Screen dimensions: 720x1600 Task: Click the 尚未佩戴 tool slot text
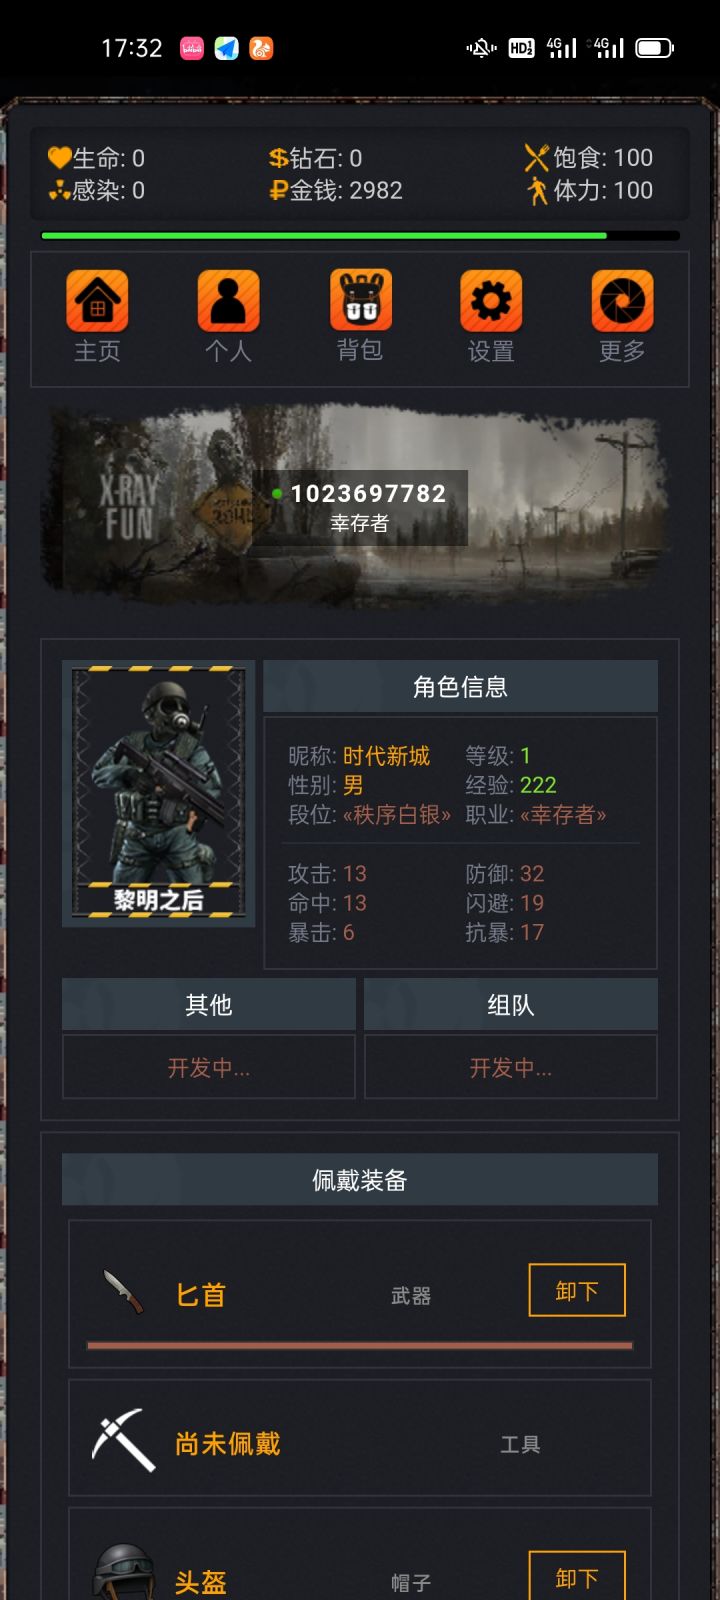228,1443
